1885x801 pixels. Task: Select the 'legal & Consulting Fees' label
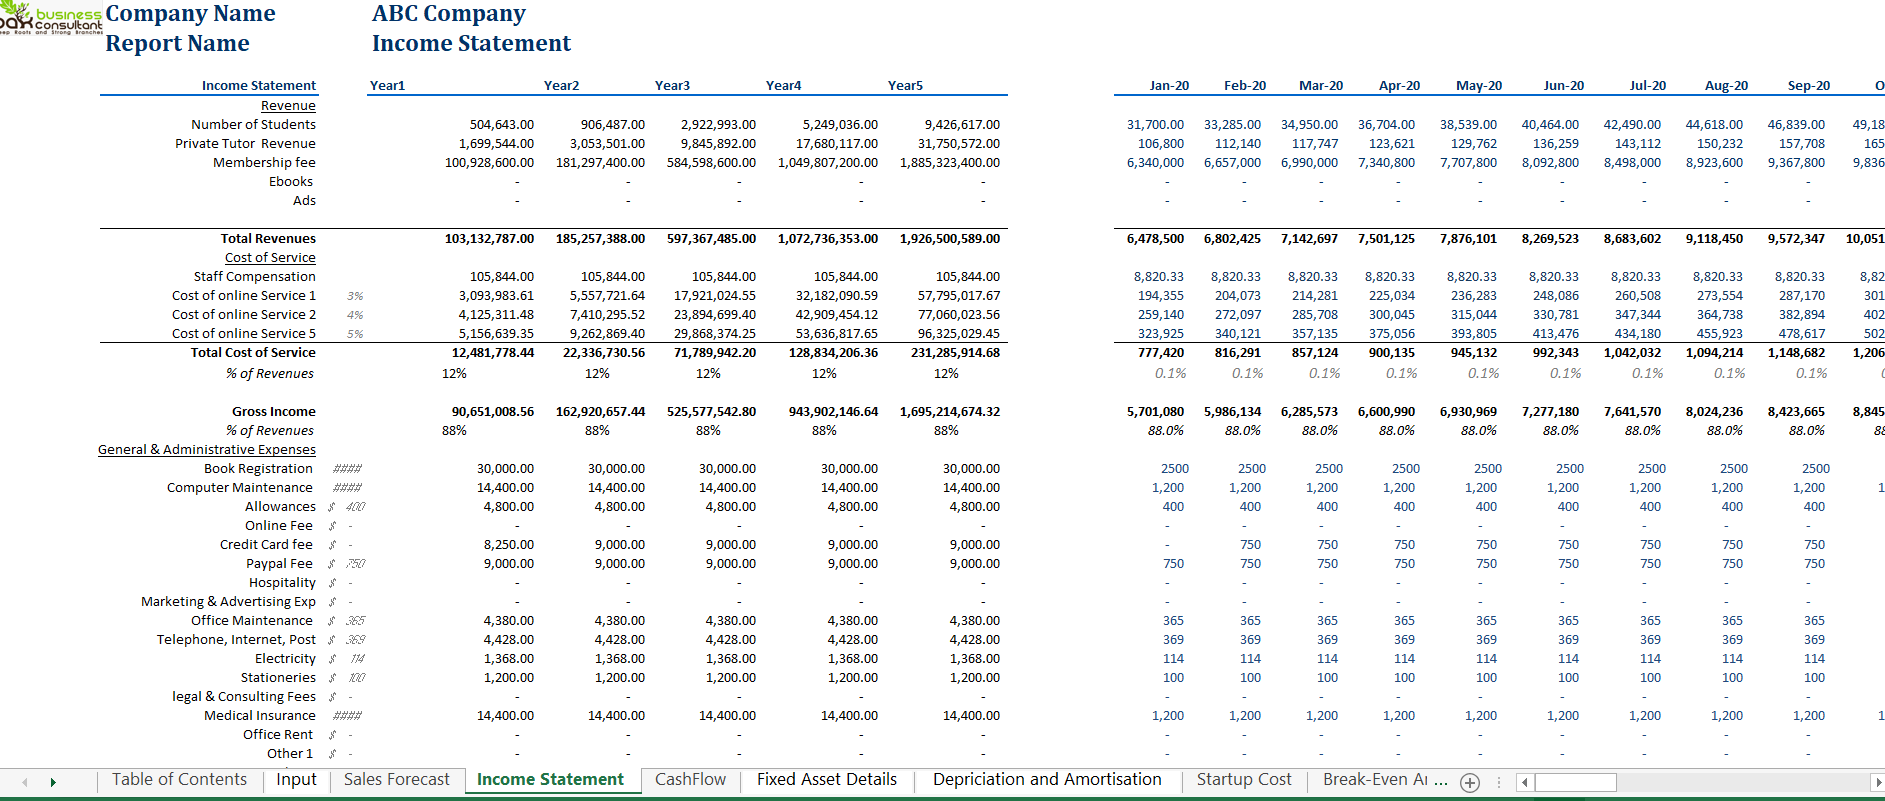pos(244,697)
